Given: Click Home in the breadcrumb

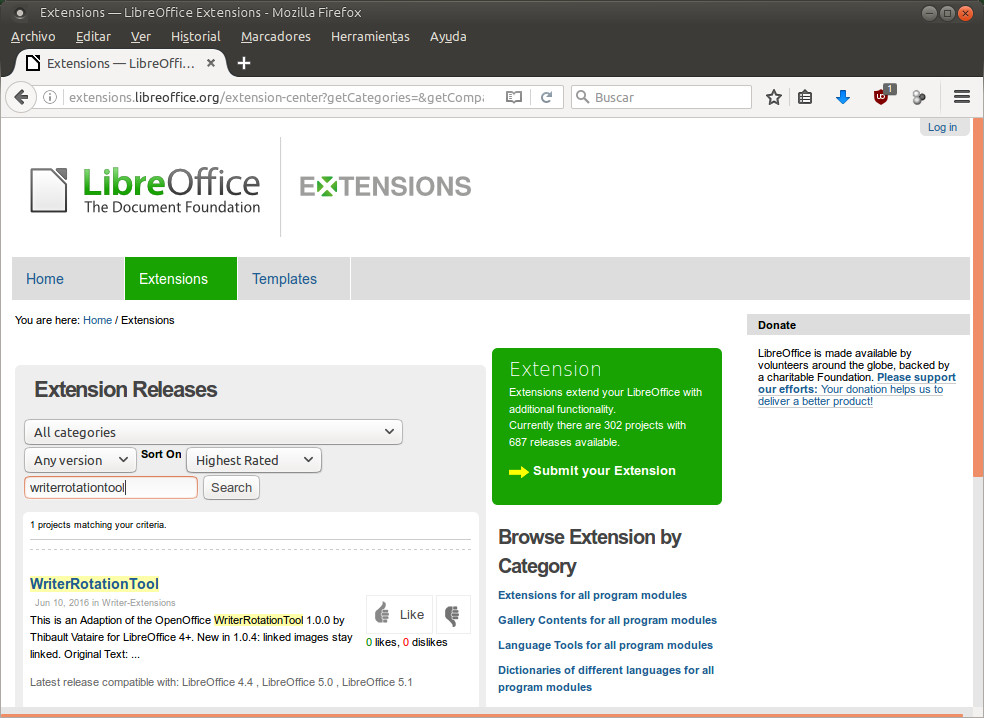Looking at the screenshot, I should [97, 320].
